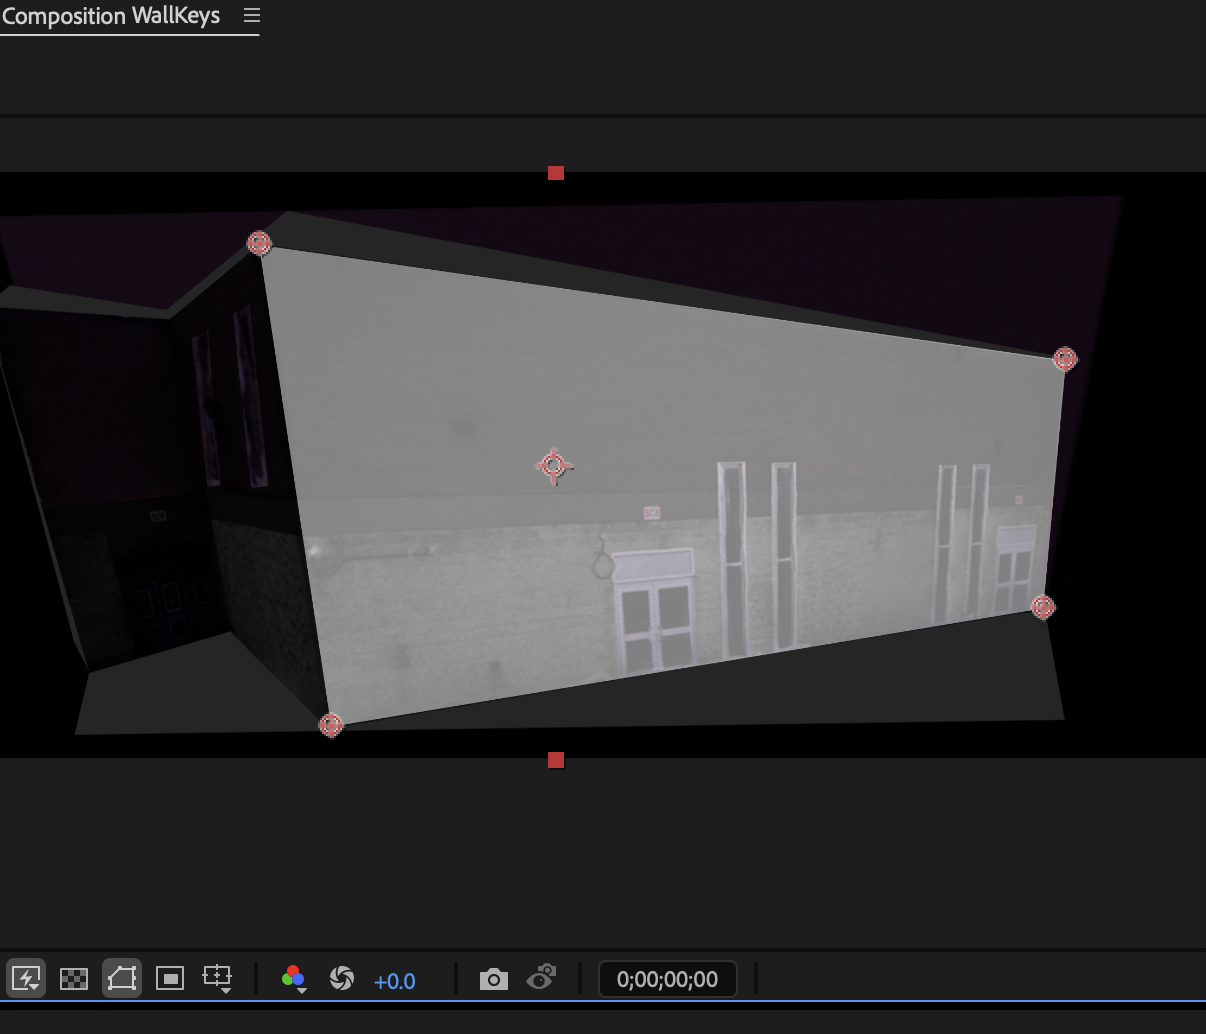This screenshot has width=1206, height=1034.
Task: Toggle Draft 3D mode with lightning icon
Action: point(27,978)
